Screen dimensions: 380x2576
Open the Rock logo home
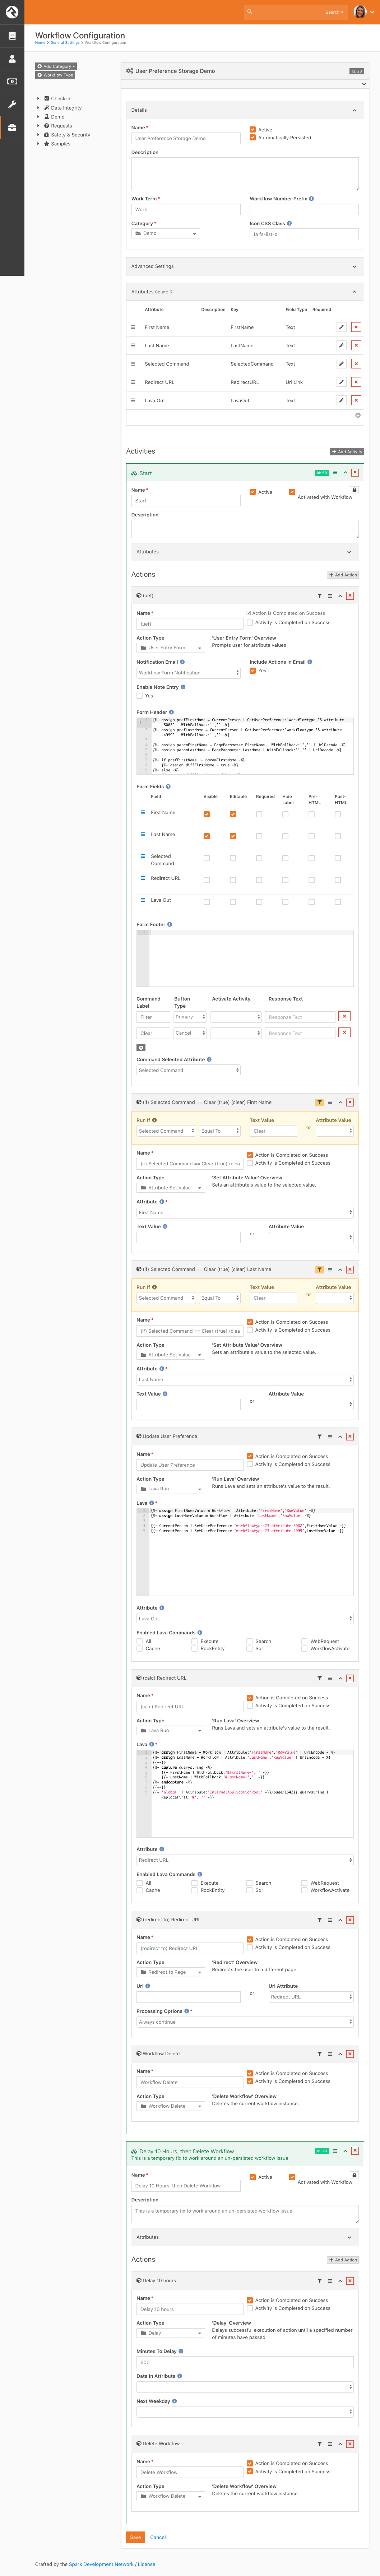pos(12,12)
